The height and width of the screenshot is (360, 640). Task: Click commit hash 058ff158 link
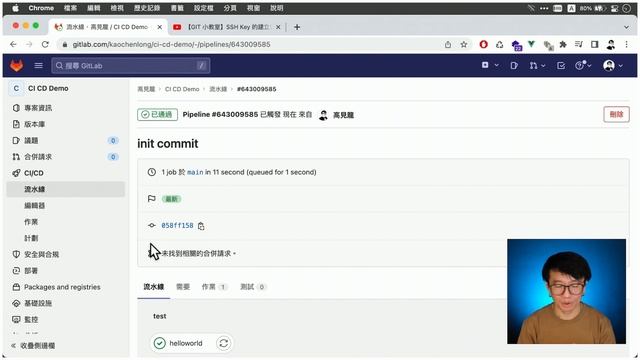[177, 225]
